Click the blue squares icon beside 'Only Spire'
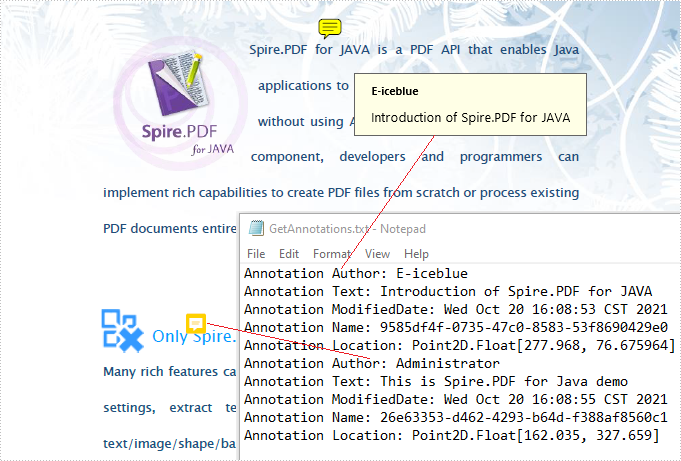The image size is (681, 461). tap(123, 330)
